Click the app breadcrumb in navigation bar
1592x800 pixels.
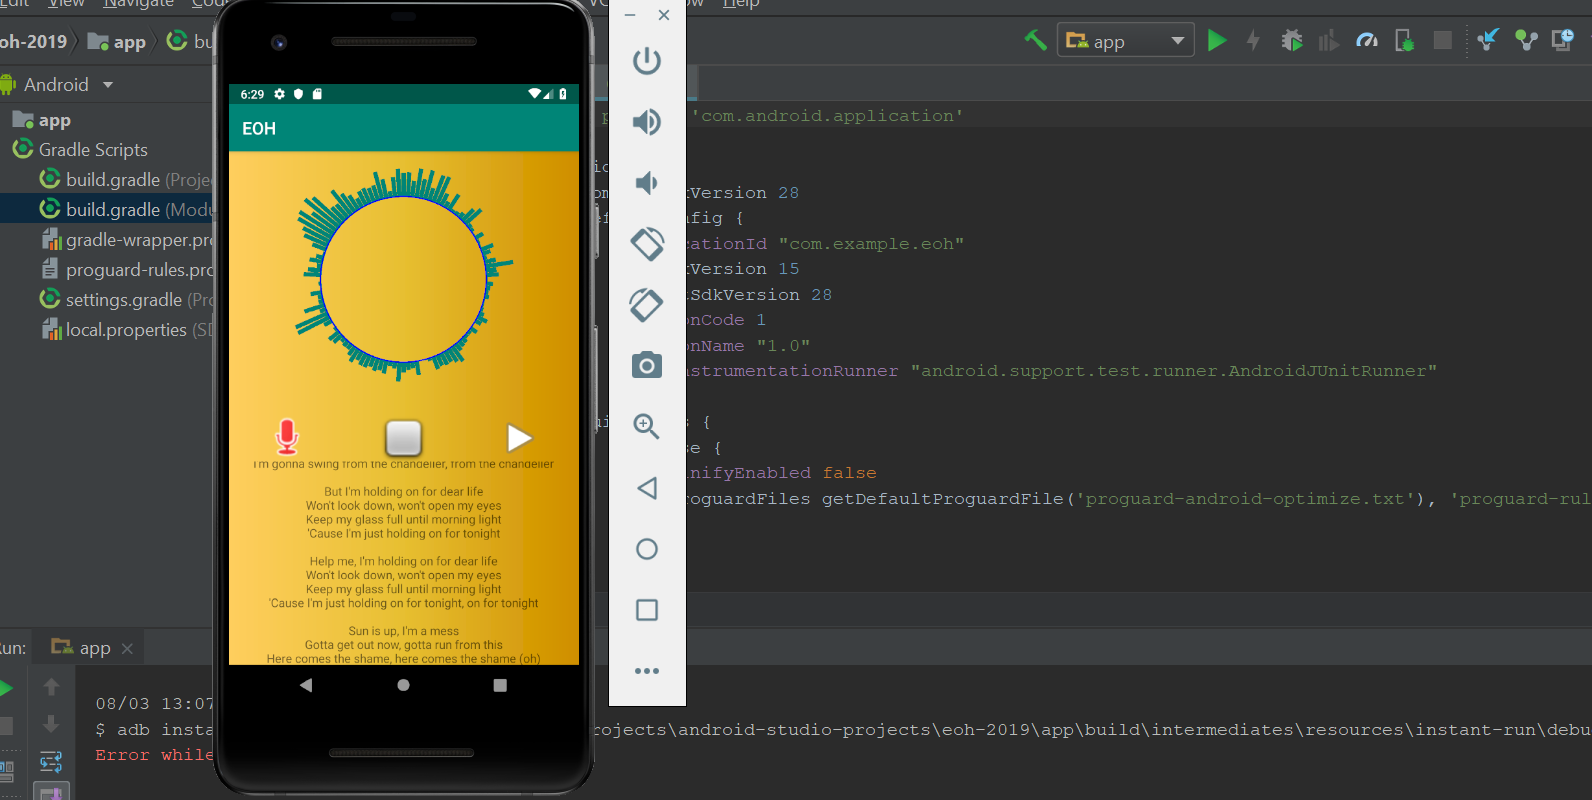[x=117, y=42]
